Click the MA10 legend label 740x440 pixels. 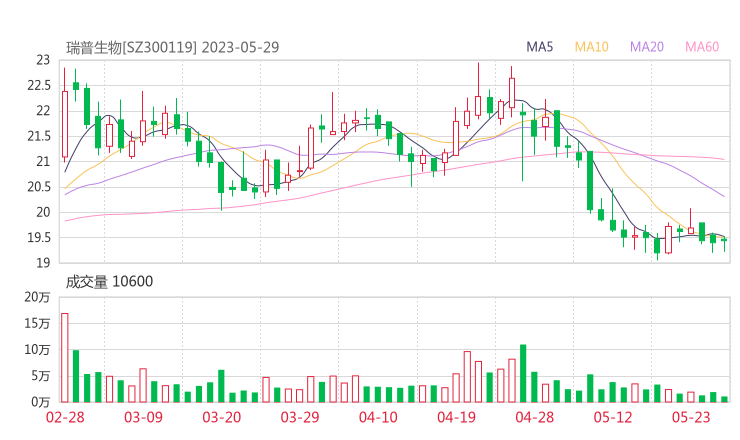click(591, 47)
